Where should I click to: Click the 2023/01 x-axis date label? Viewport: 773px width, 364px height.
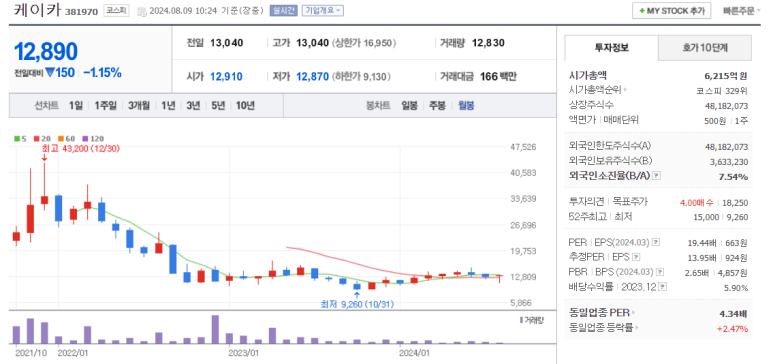pos(244,353)
